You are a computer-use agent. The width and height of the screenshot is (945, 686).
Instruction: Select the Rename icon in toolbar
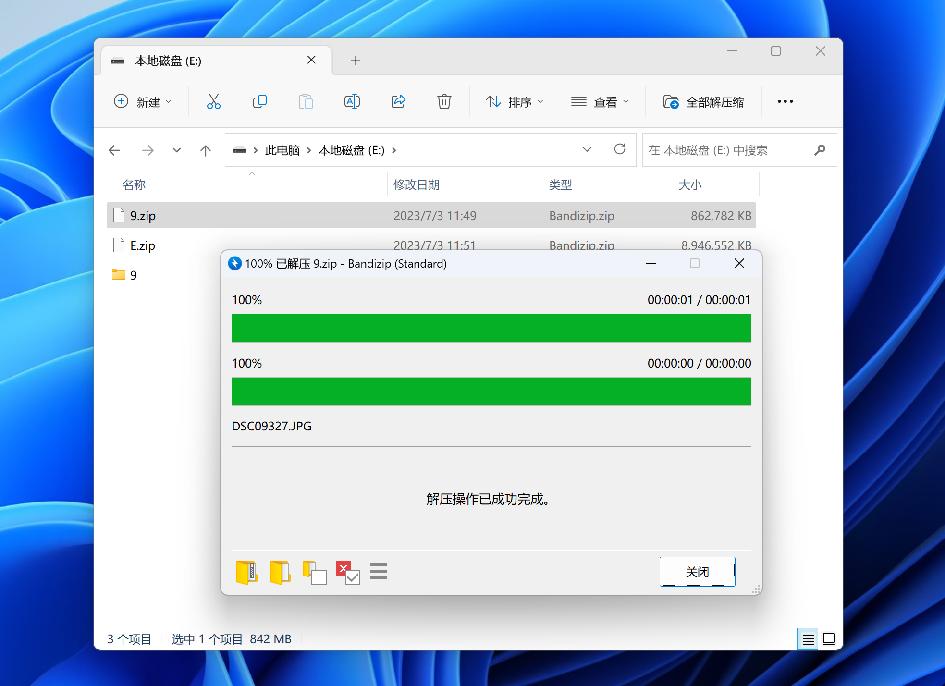[x=352, y=101]
